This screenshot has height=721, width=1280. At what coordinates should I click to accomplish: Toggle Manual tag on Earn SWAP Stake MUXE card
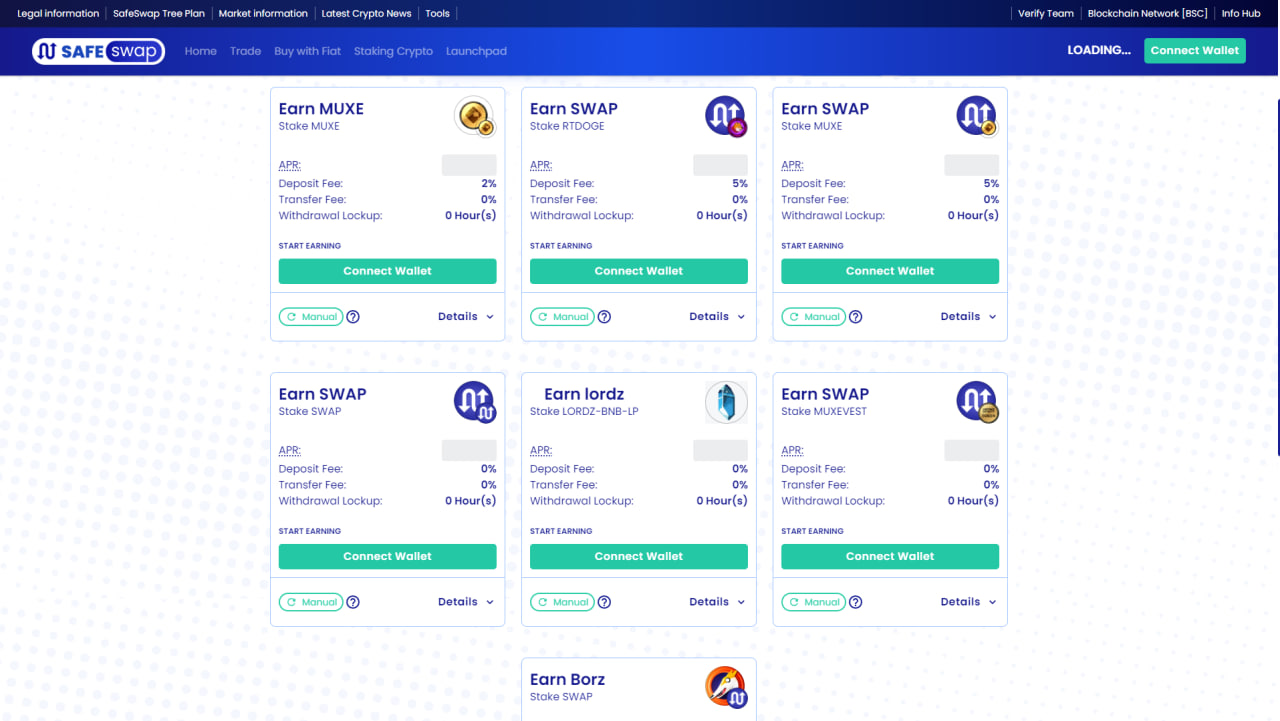click(x=813, y=317)
